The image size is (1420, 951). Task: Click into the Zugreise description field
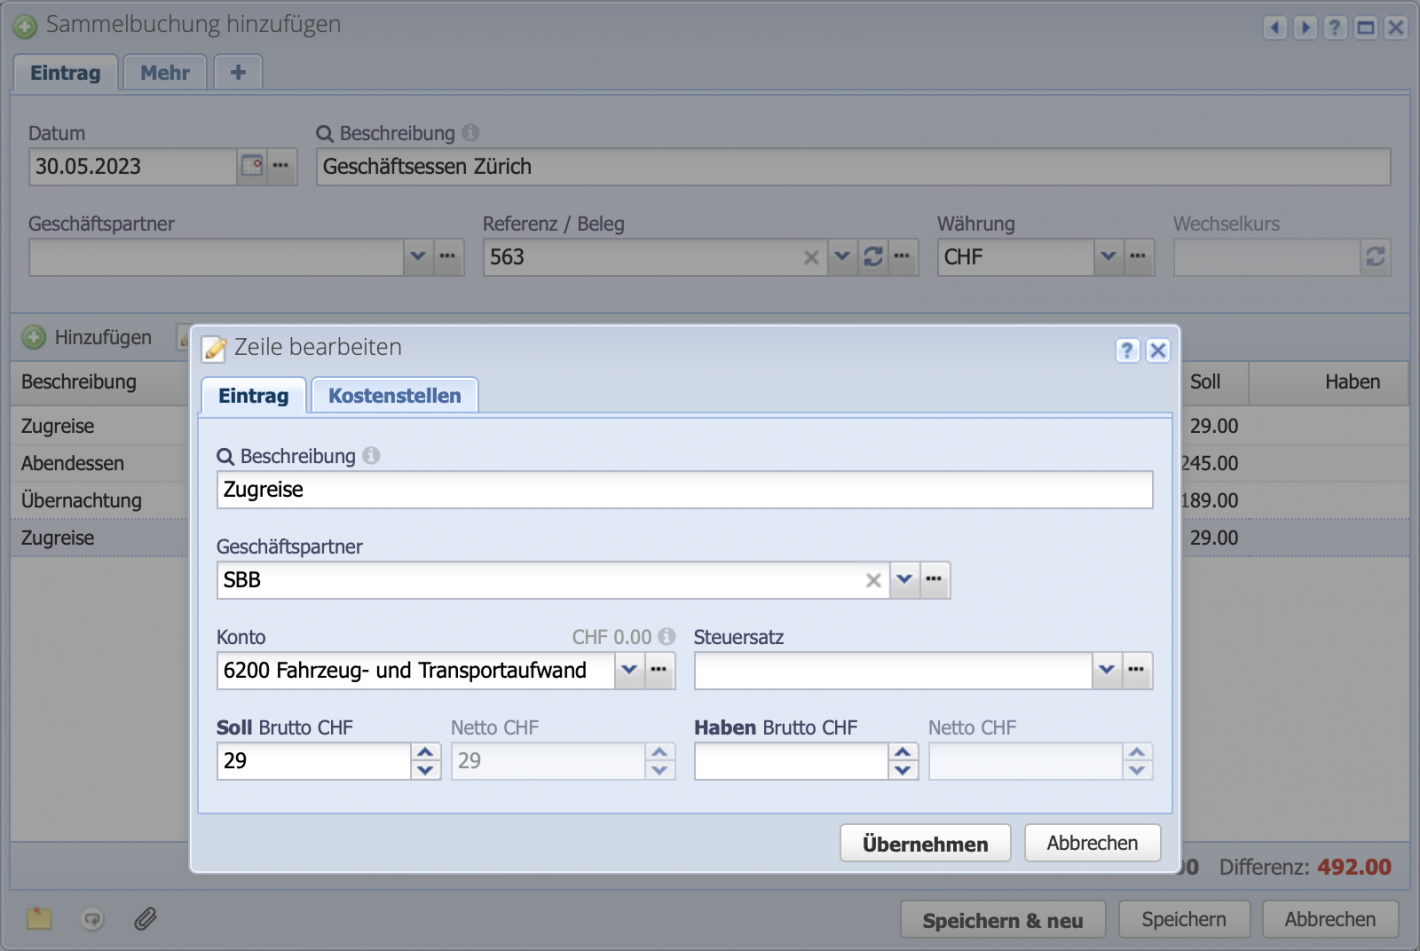[x=684, y=490]
